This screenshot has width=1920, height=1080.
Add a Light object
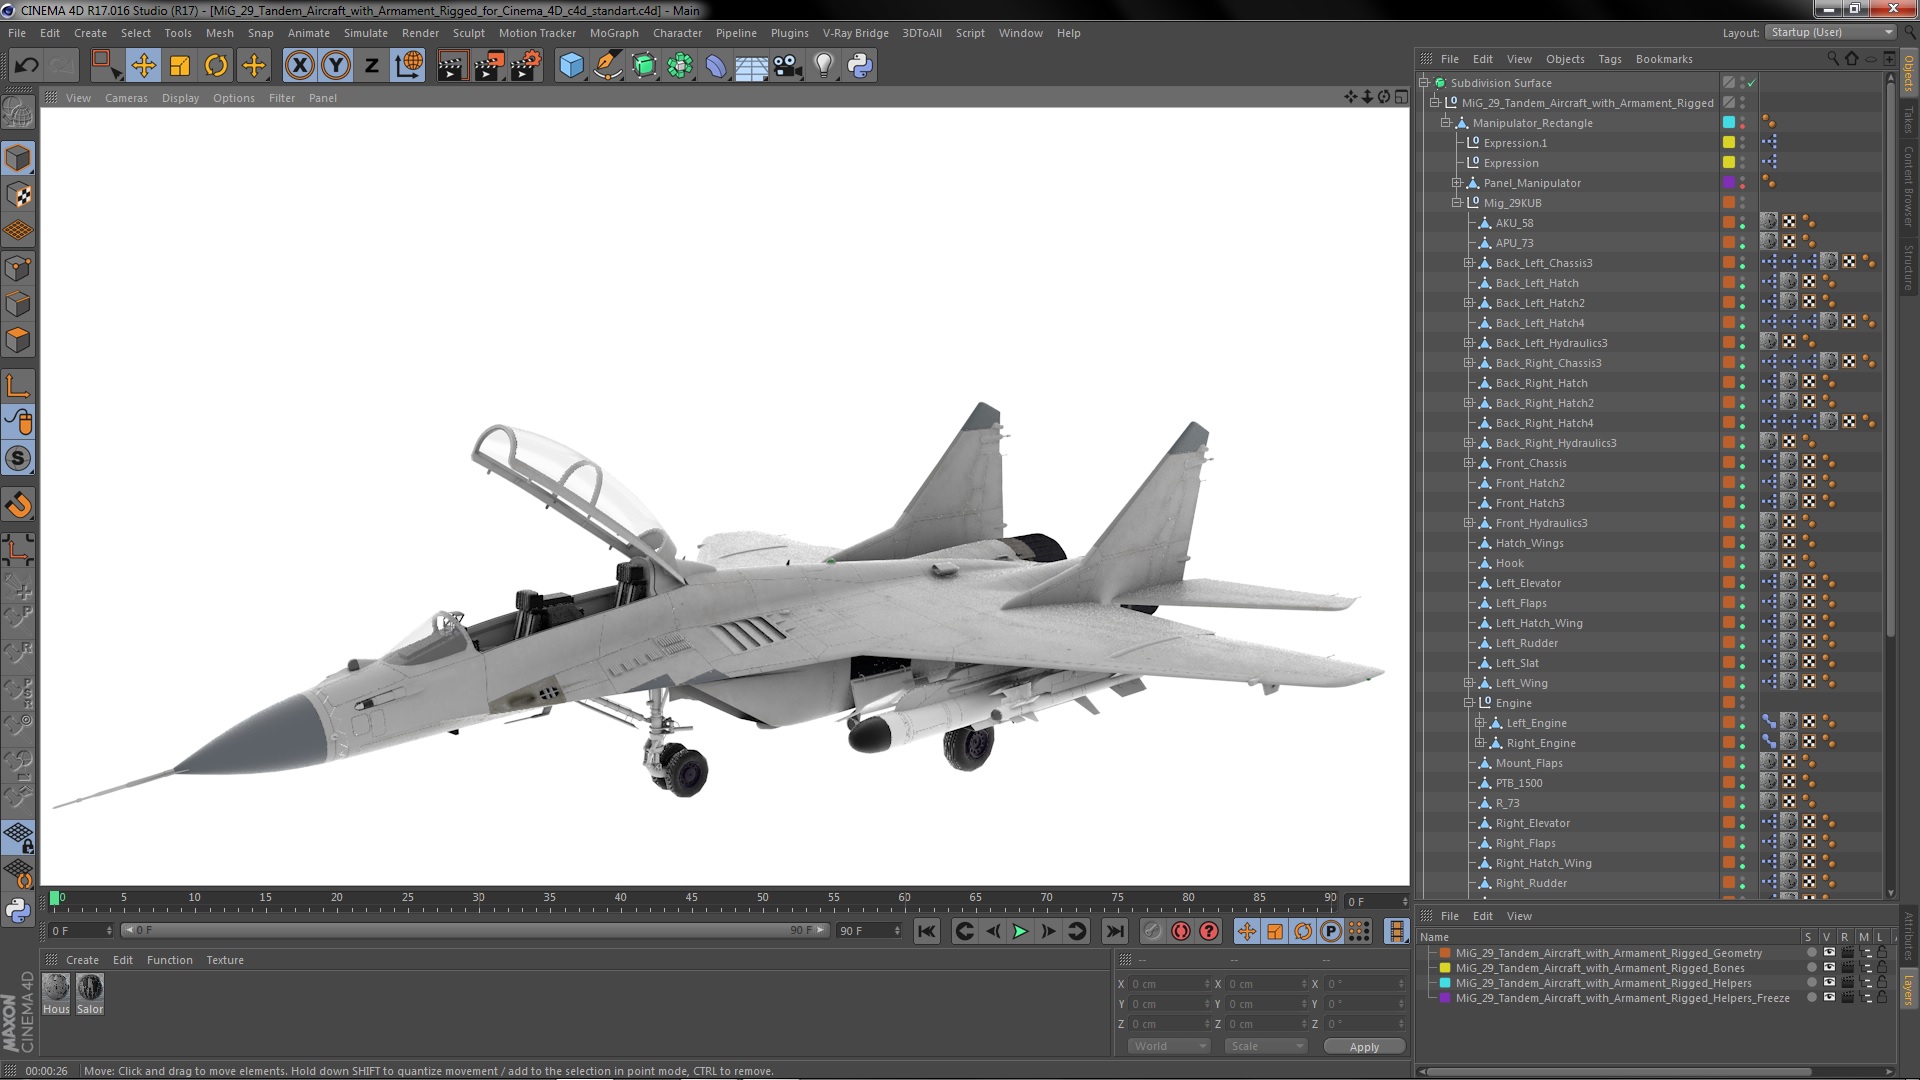coord(824,66)
